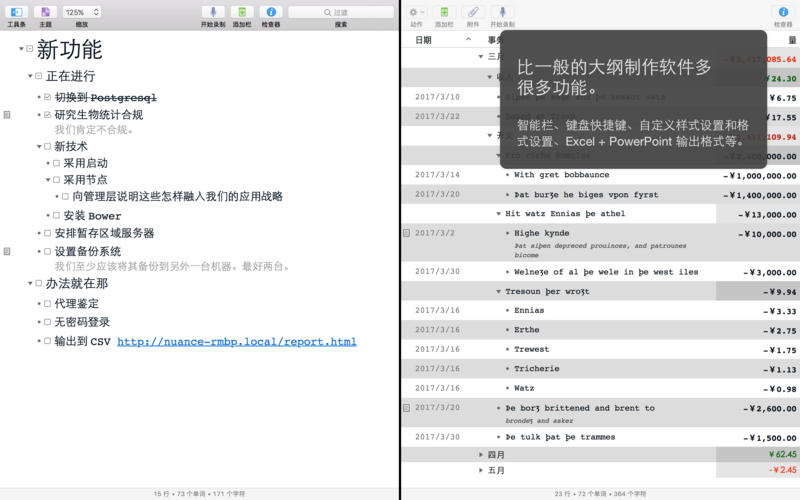
Task: Open the inspector (检查器) in left window
Action: [x=271, y=12]
